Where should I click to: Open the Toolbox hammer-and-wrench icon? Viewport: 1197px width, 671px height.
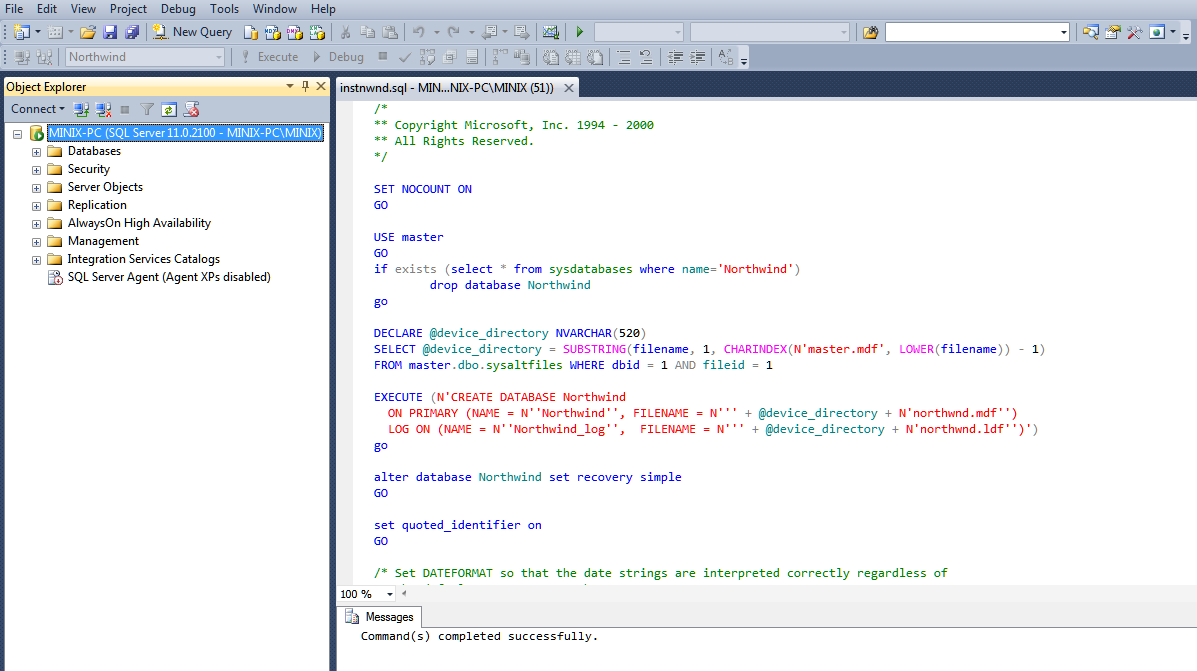click(1134, 32)
